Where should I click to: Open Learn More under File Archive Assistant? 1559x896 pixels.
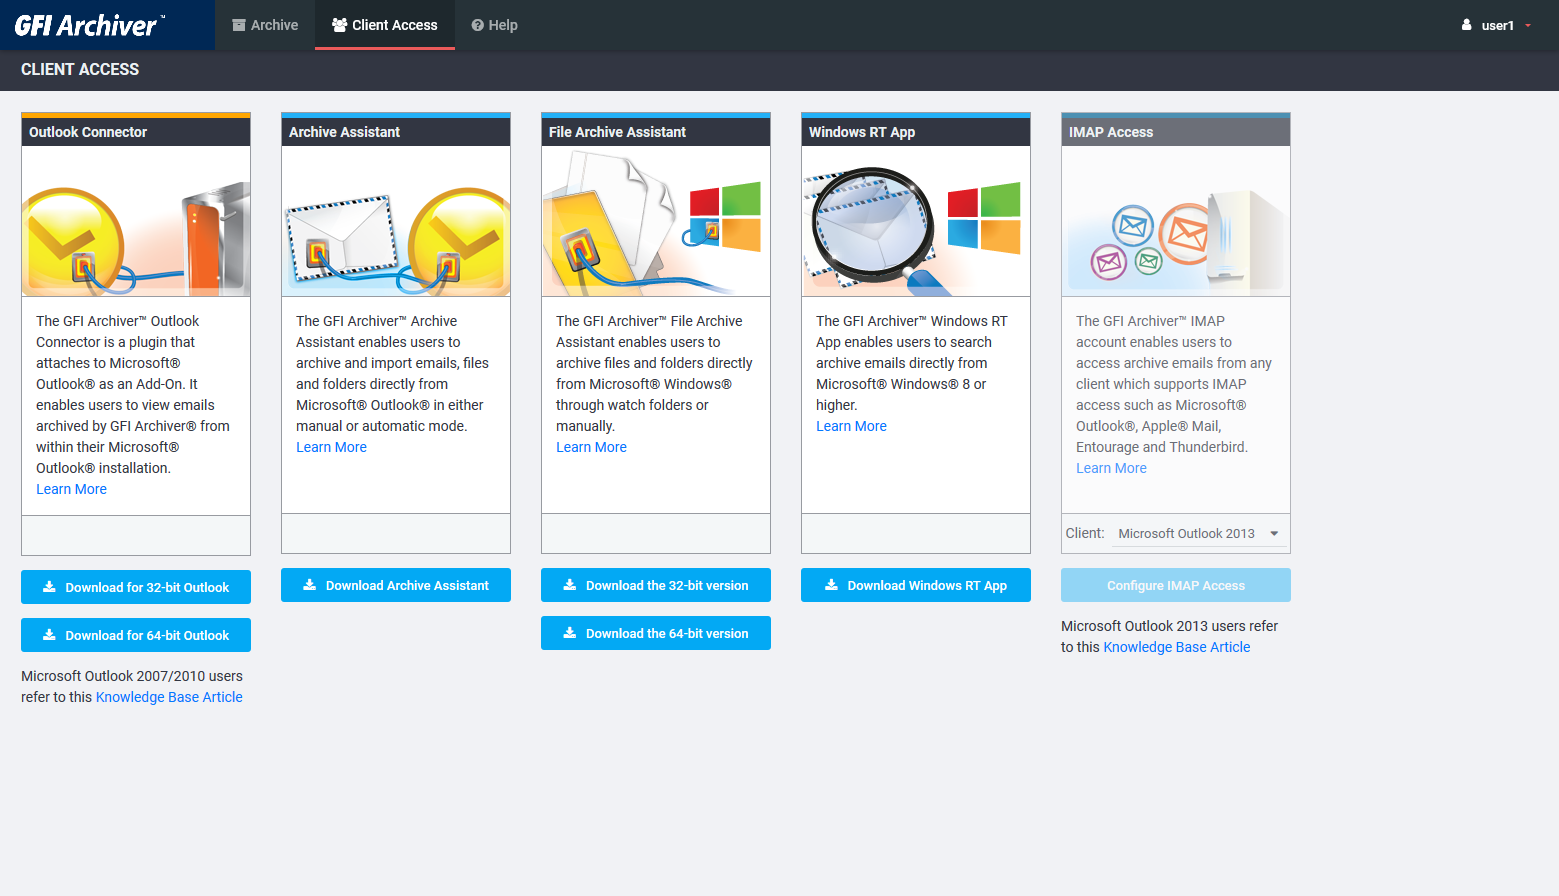(591, 447)
